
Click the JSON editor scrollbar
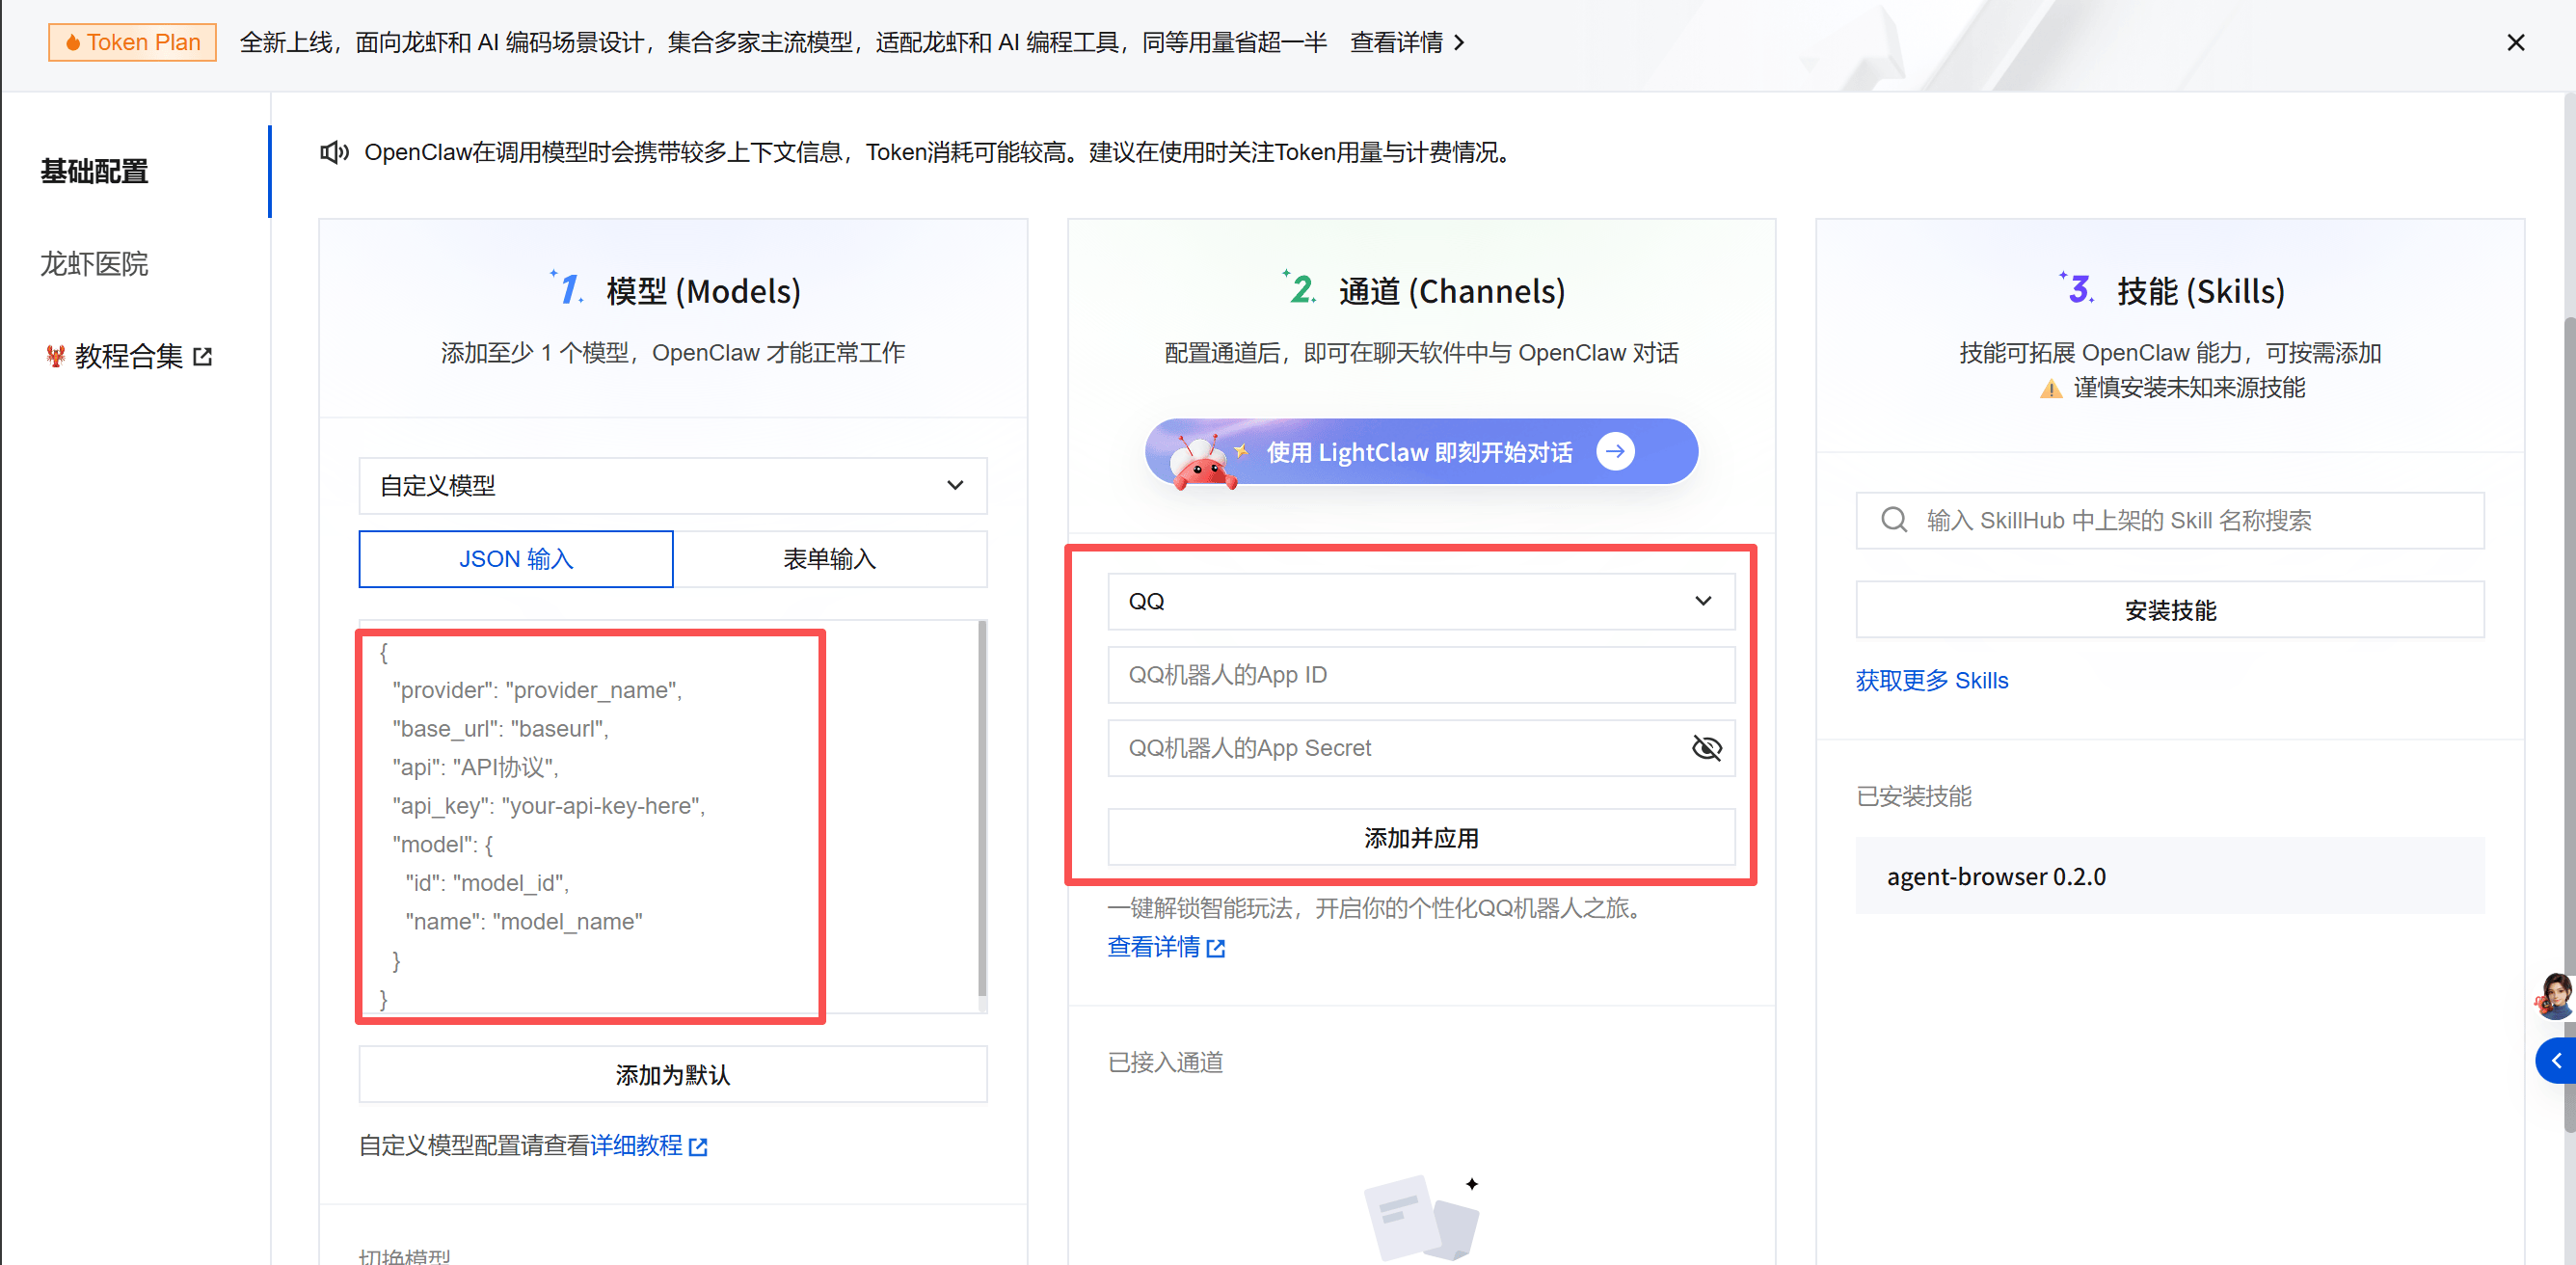(982, 810)
